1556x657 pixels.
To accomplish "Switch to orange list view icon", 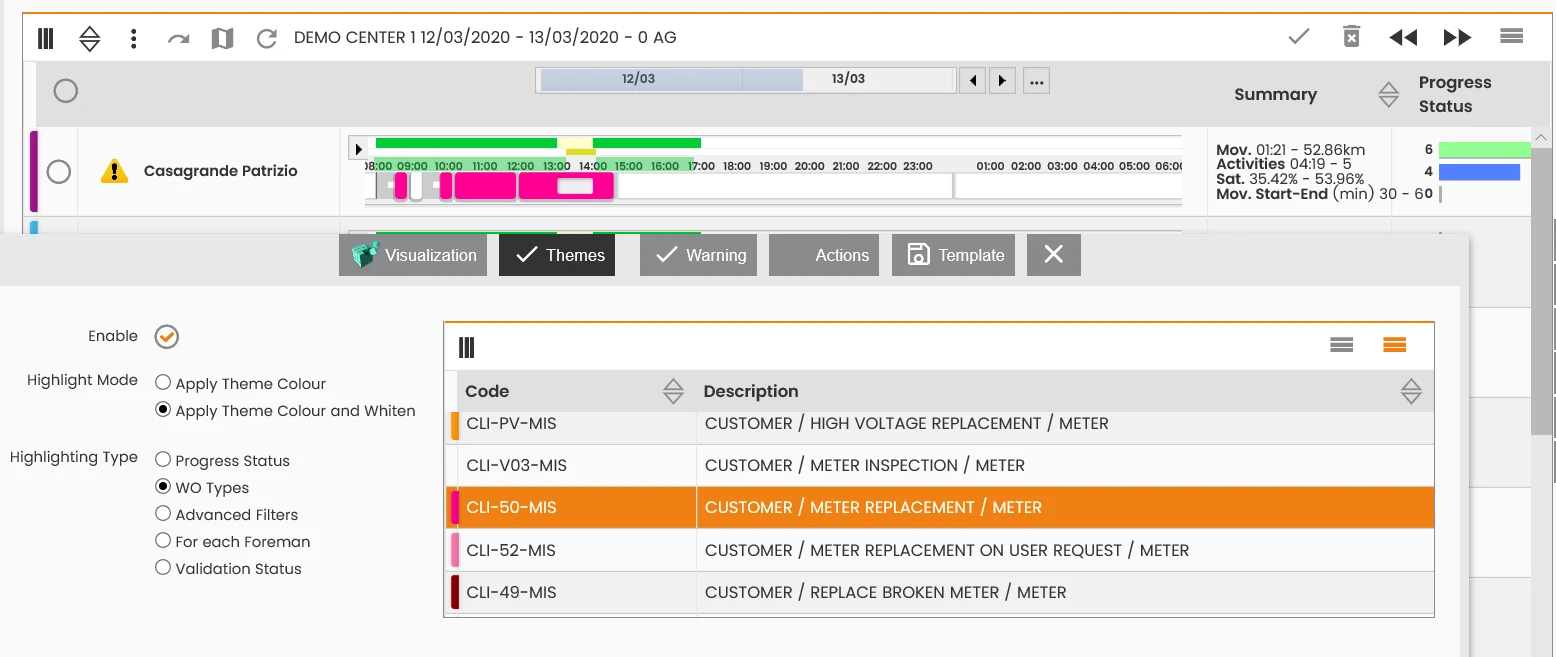I will point(1394,345).
